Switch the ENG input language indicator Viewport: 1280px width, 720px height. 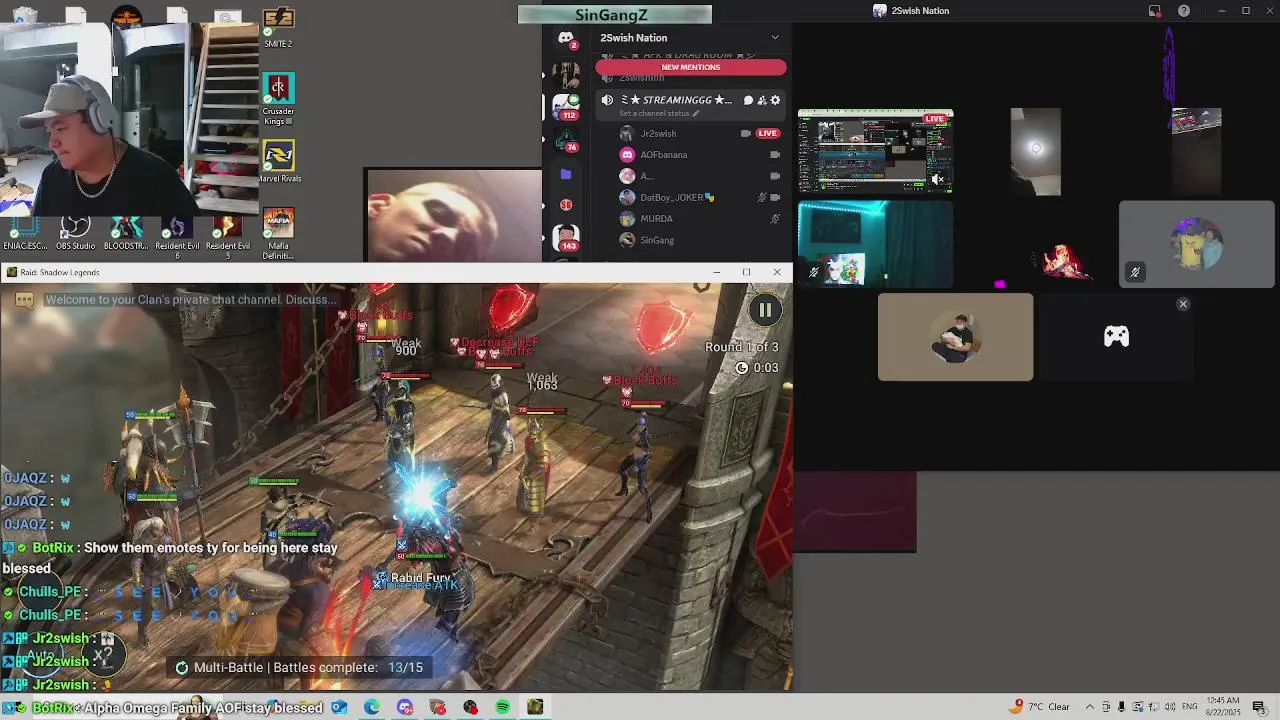pyautogui.click(x=1189, y=707)
